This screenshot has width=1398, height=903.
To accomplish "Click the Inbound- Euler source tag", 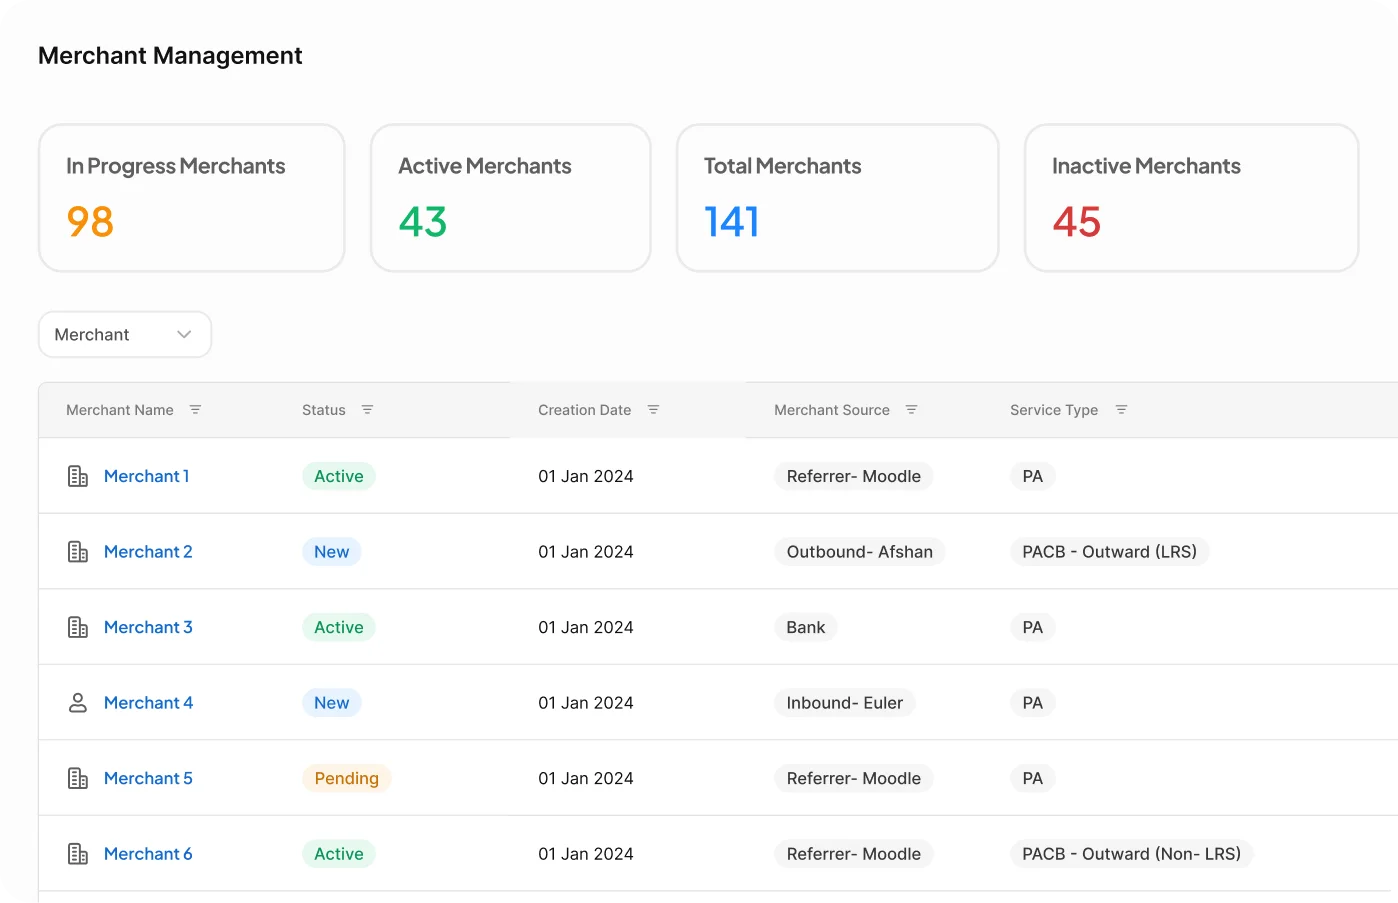I will pyautogui.click(x=845, y=703).
